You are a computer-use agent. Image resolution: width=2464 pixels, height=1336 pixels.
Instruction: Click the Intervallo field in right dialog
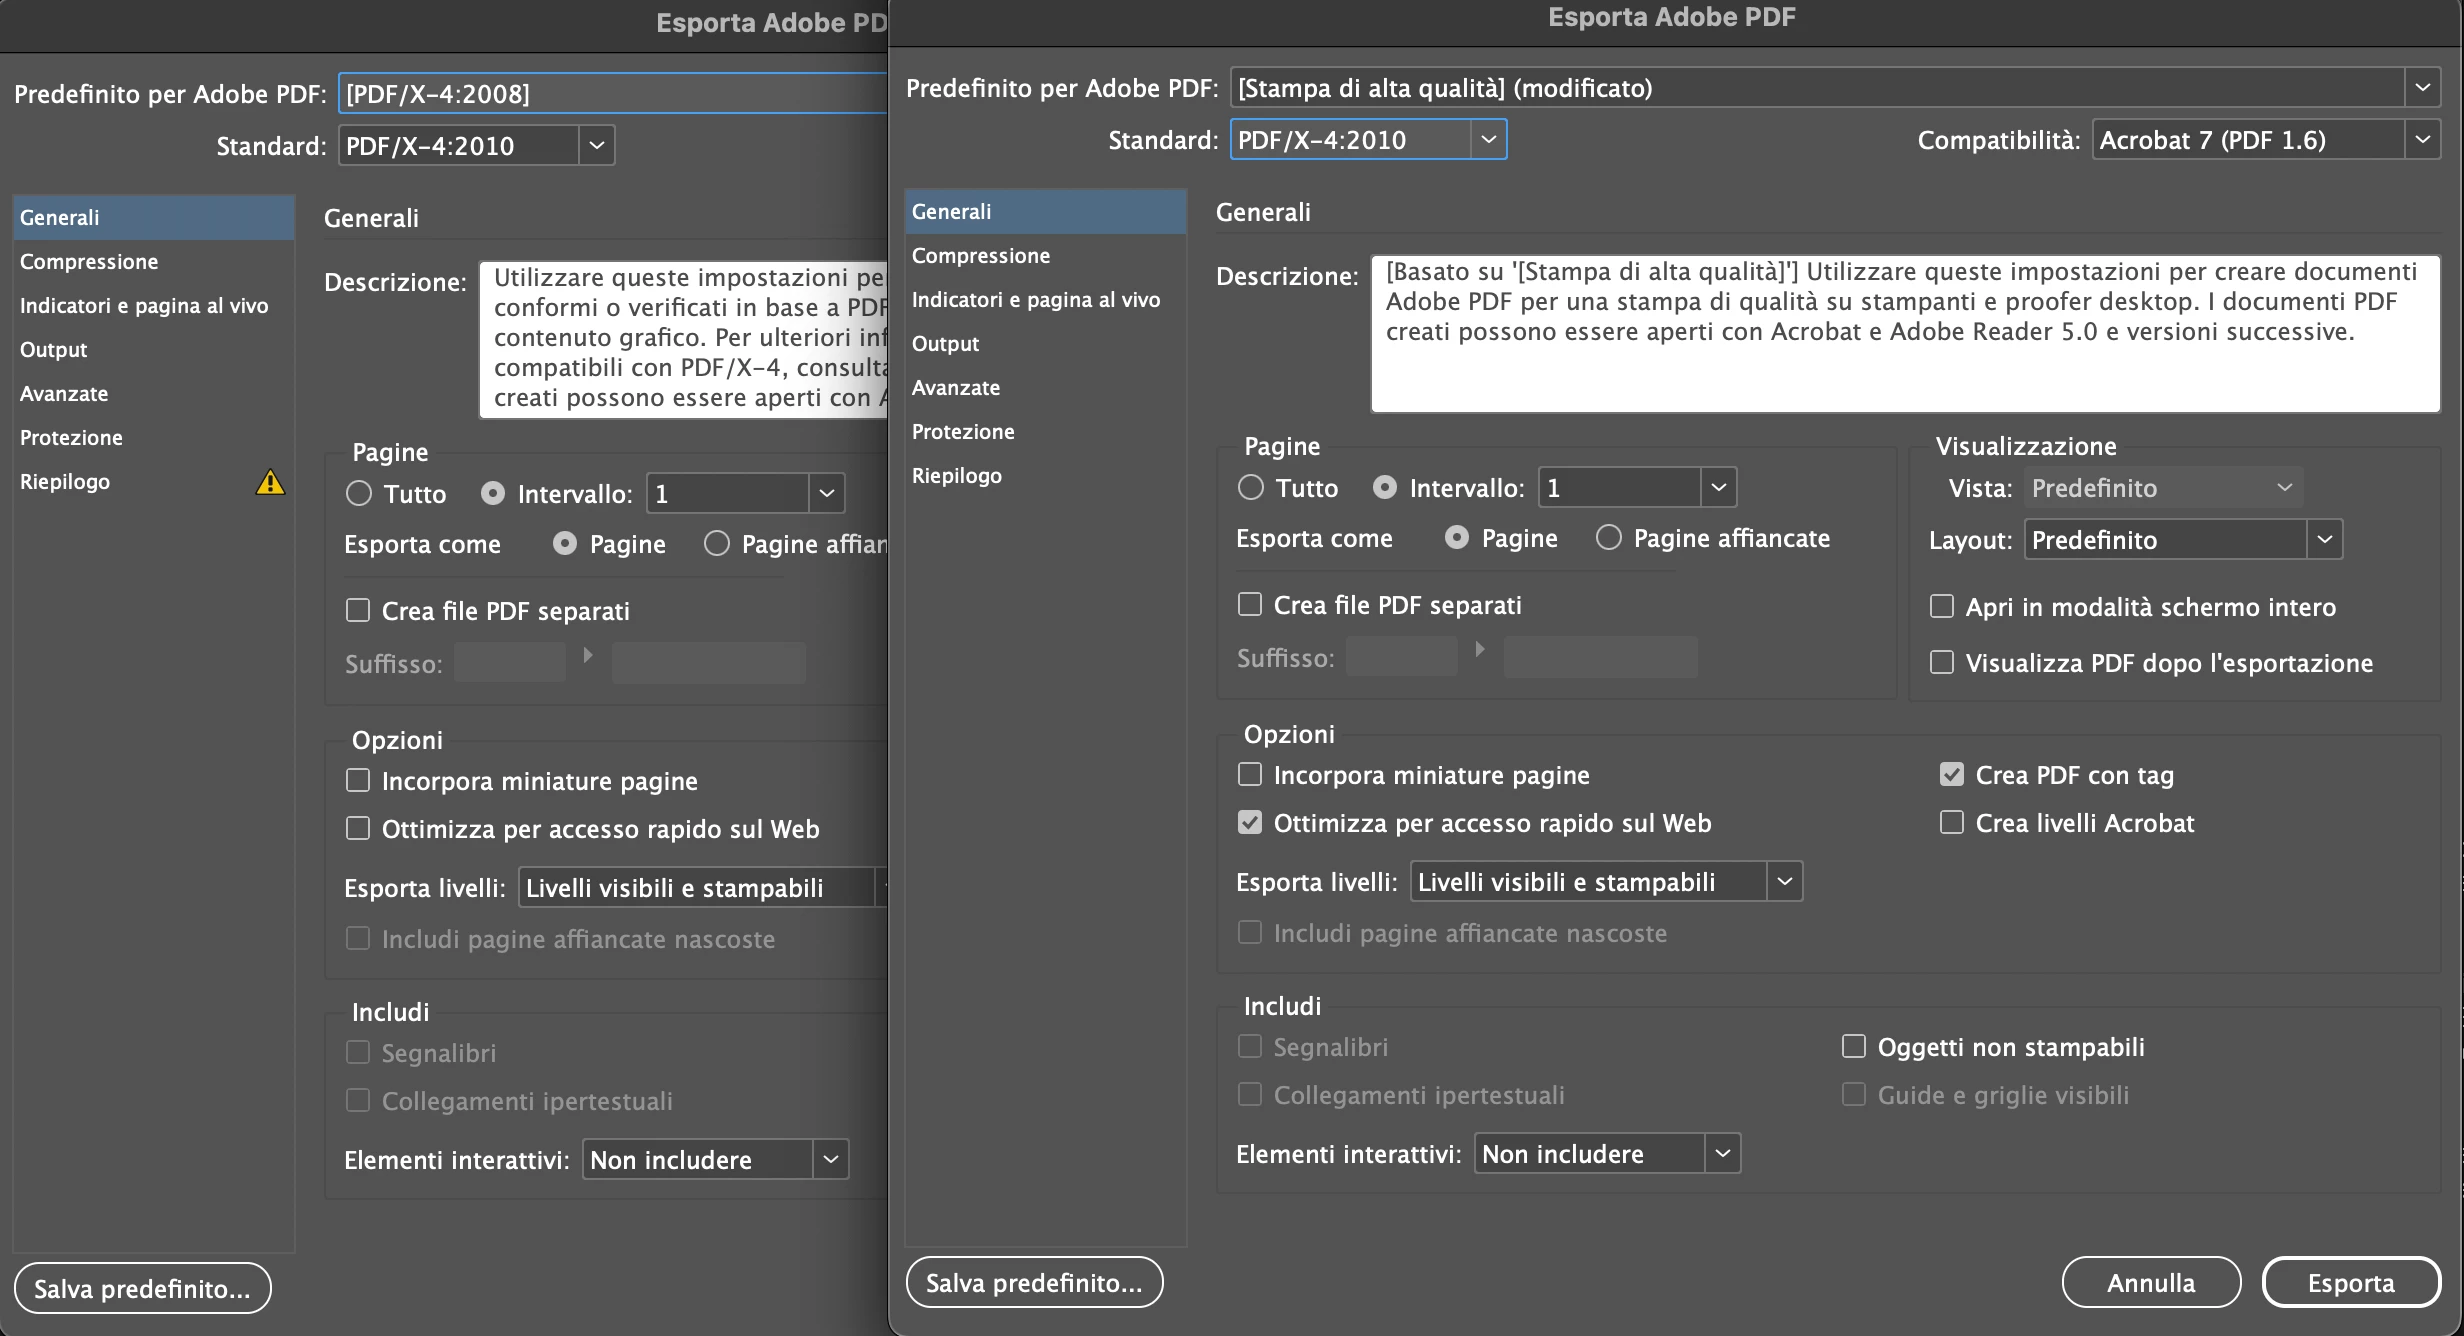pyautogui.click(x=1618, y=488)
